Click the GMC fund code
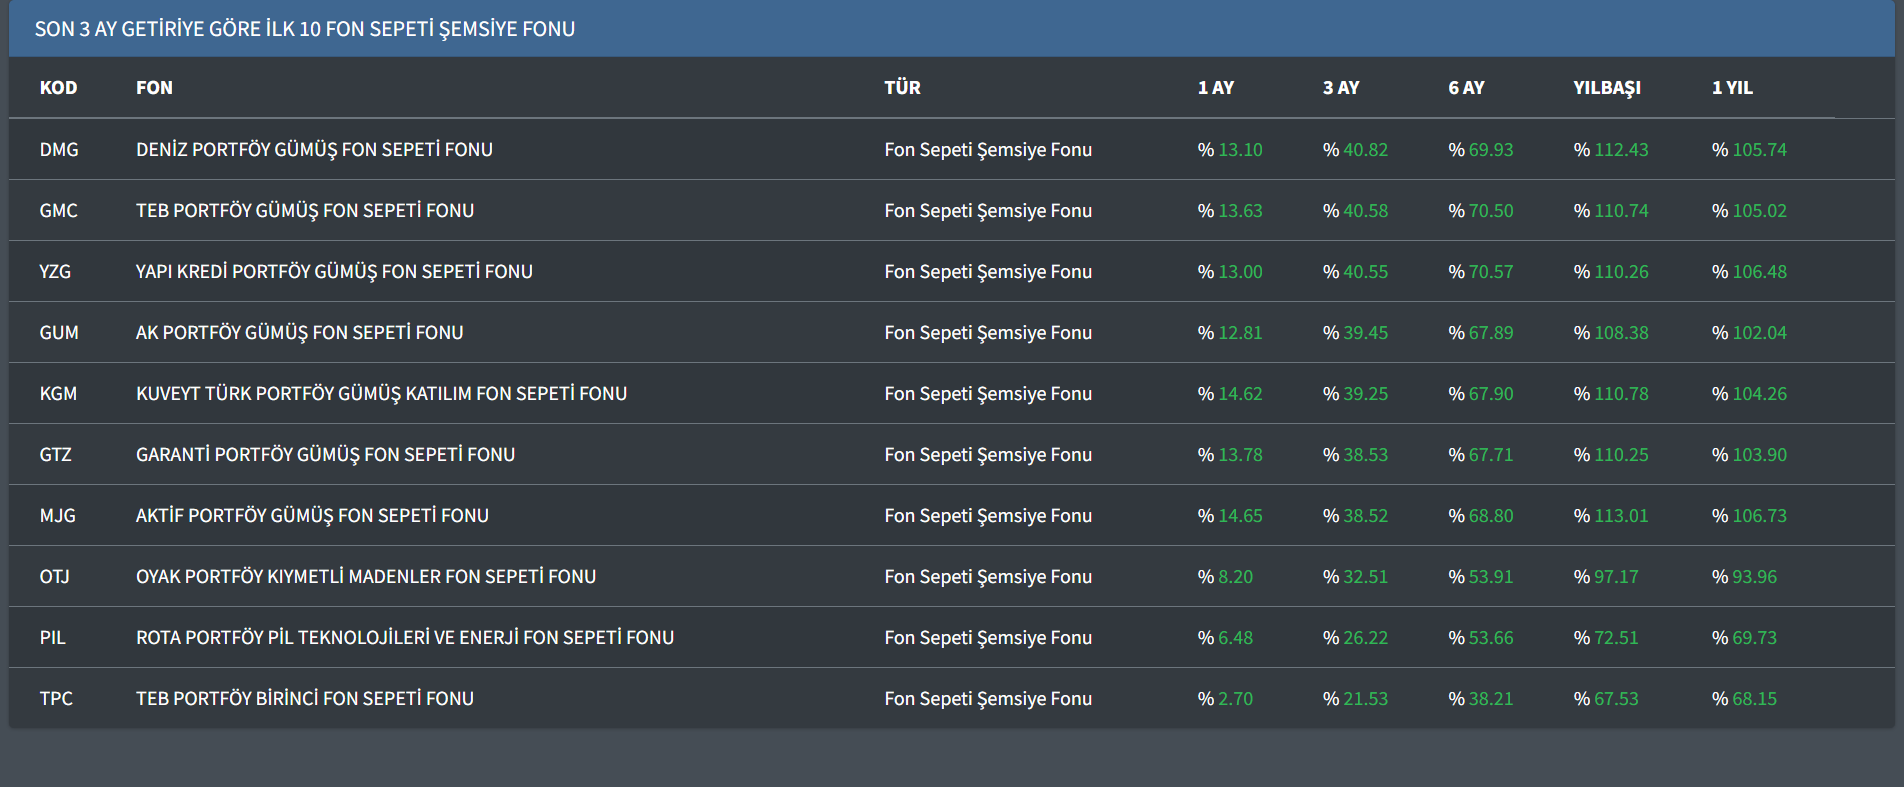This screenshot has width=1904, height=787. 59,211
